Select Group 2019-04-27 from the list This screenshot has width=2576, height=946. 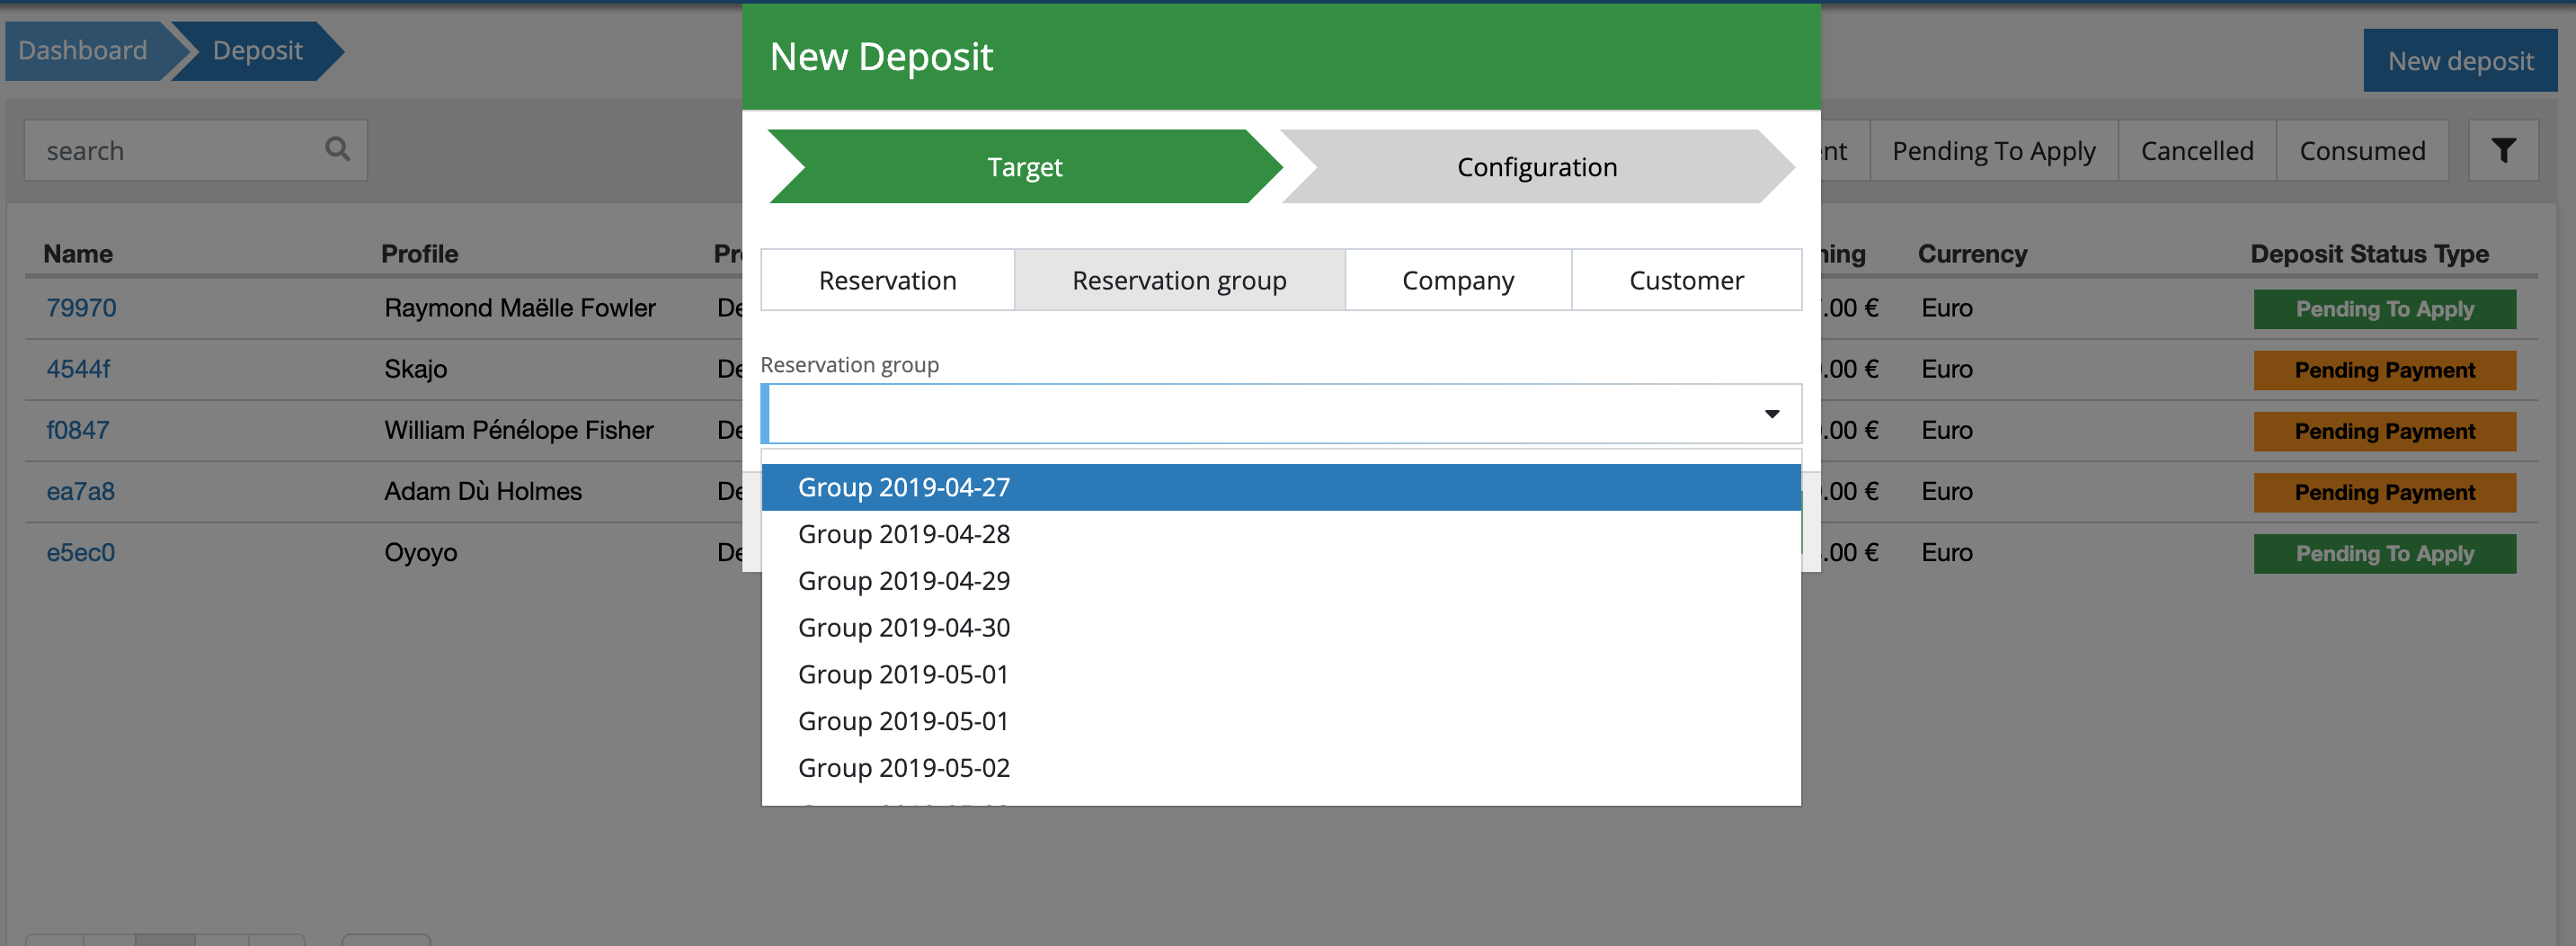903,487
